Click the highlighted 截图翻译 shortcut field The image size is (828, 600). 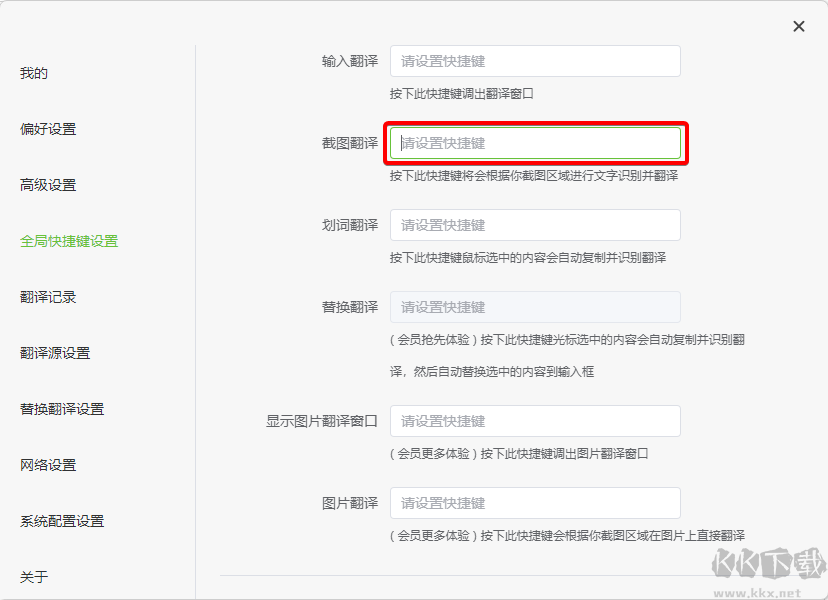pos(535,143)
